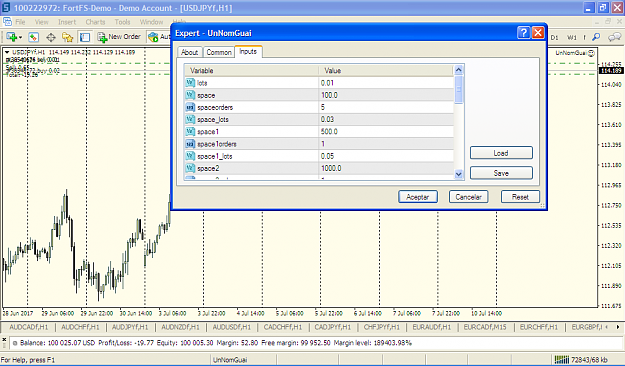The height and width of the screenshot is (366, 625).
Task: Select the D1 timeframe button
Action: 554,37
